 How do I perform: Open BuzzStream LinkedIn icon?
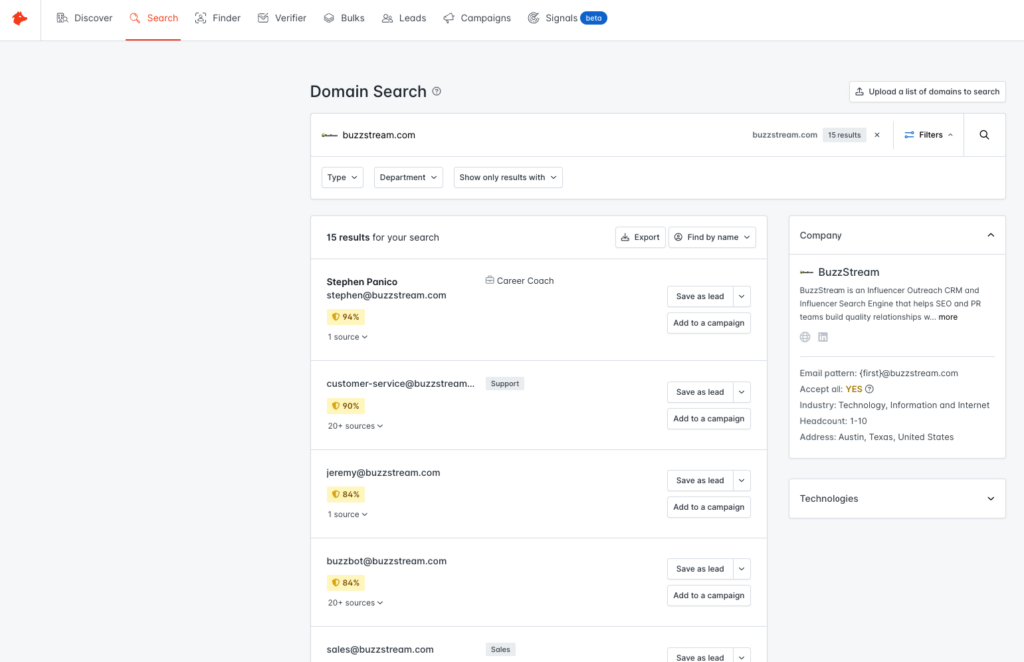coord(823,337)
